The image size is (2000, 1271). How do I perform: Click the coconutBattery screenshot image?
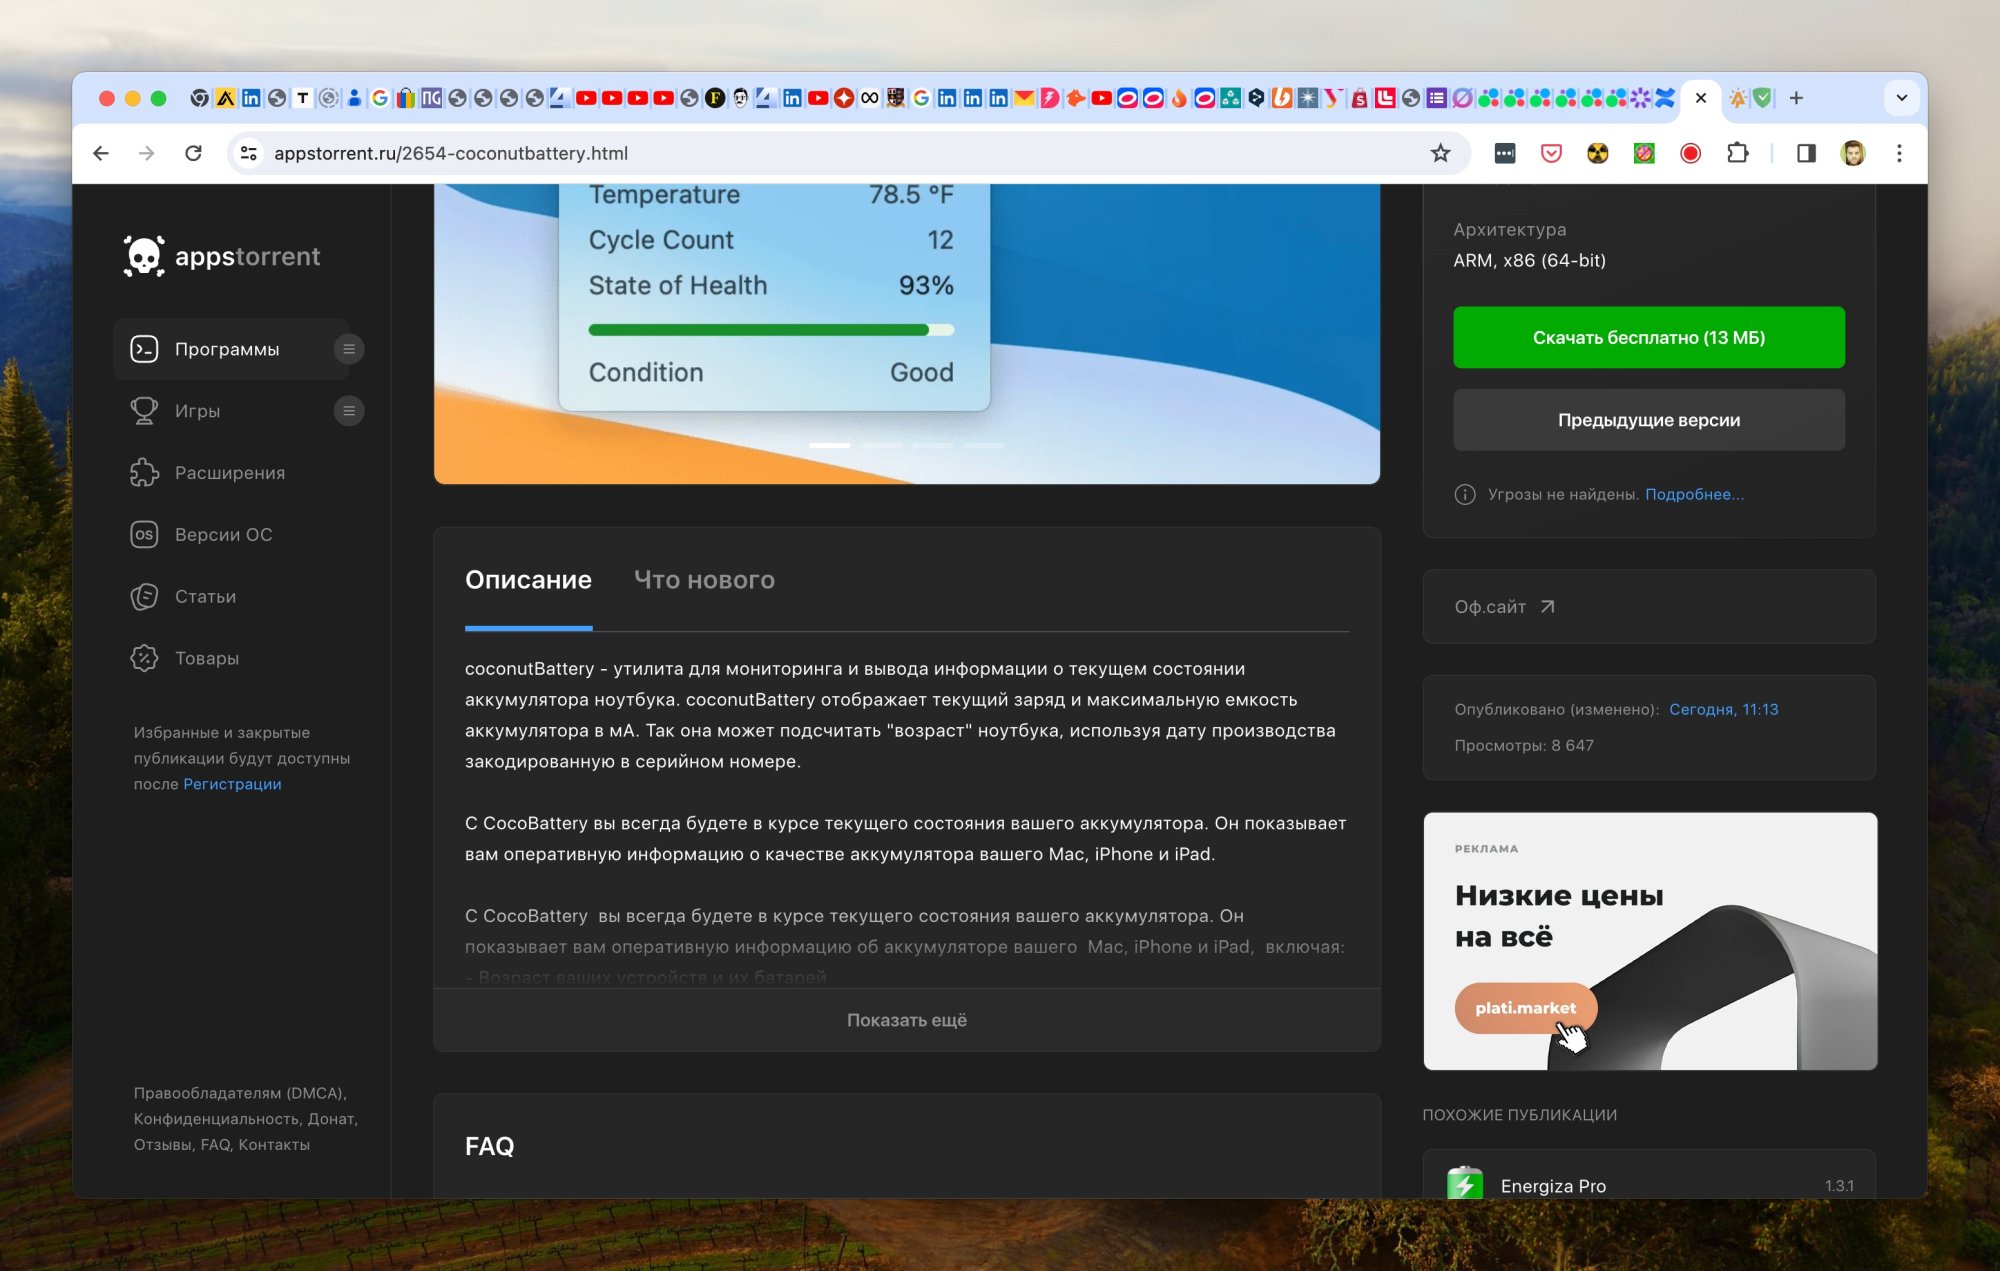[907, 334]
